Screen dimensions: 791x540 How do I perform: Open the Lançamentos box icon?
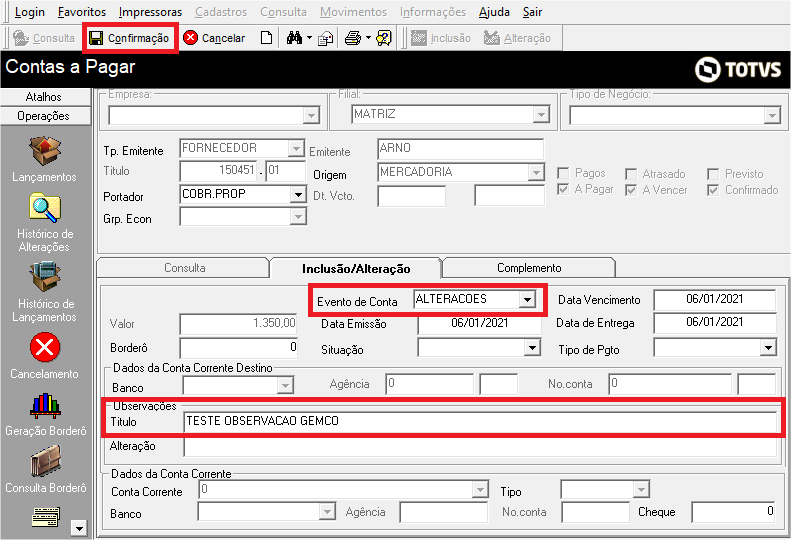click(x=44, y=150)
